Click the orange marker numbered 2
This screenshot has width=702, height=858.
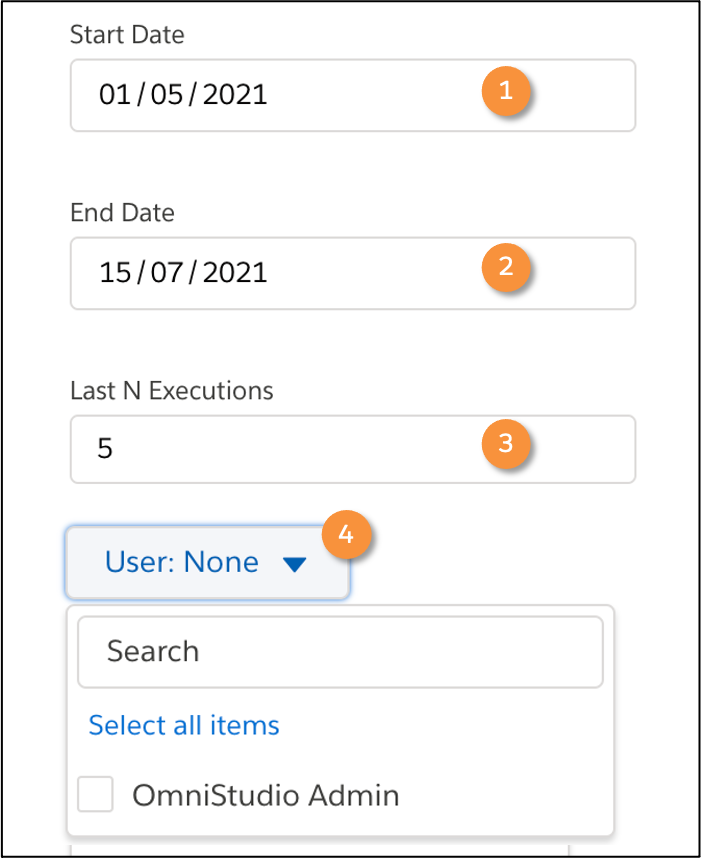[507, 268]
